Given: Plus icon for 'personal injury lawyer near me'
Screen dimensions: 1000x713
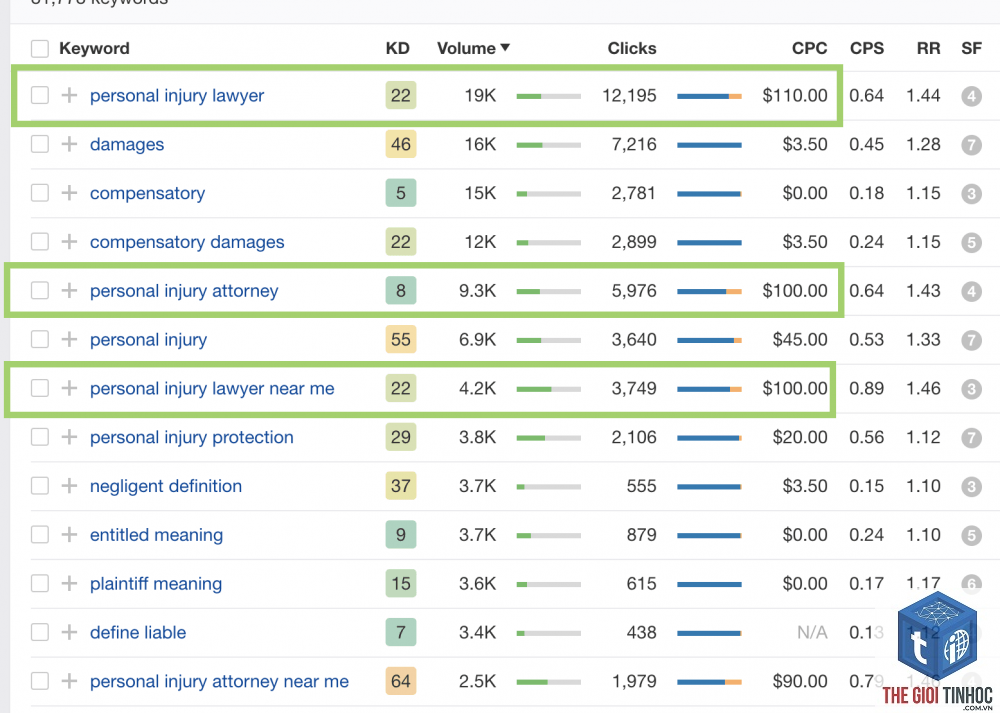Looking at the screenshot, I should [x=69, y=388].
